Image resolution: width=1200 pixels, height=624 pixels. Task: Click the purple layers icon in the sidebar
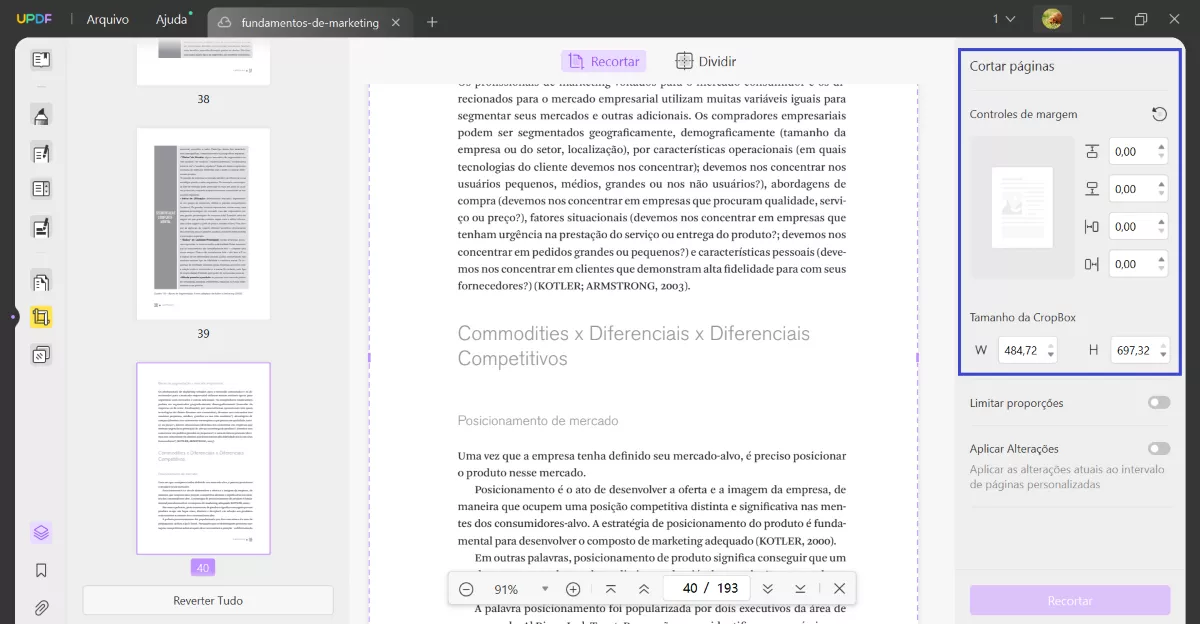(x=40, y=531)
